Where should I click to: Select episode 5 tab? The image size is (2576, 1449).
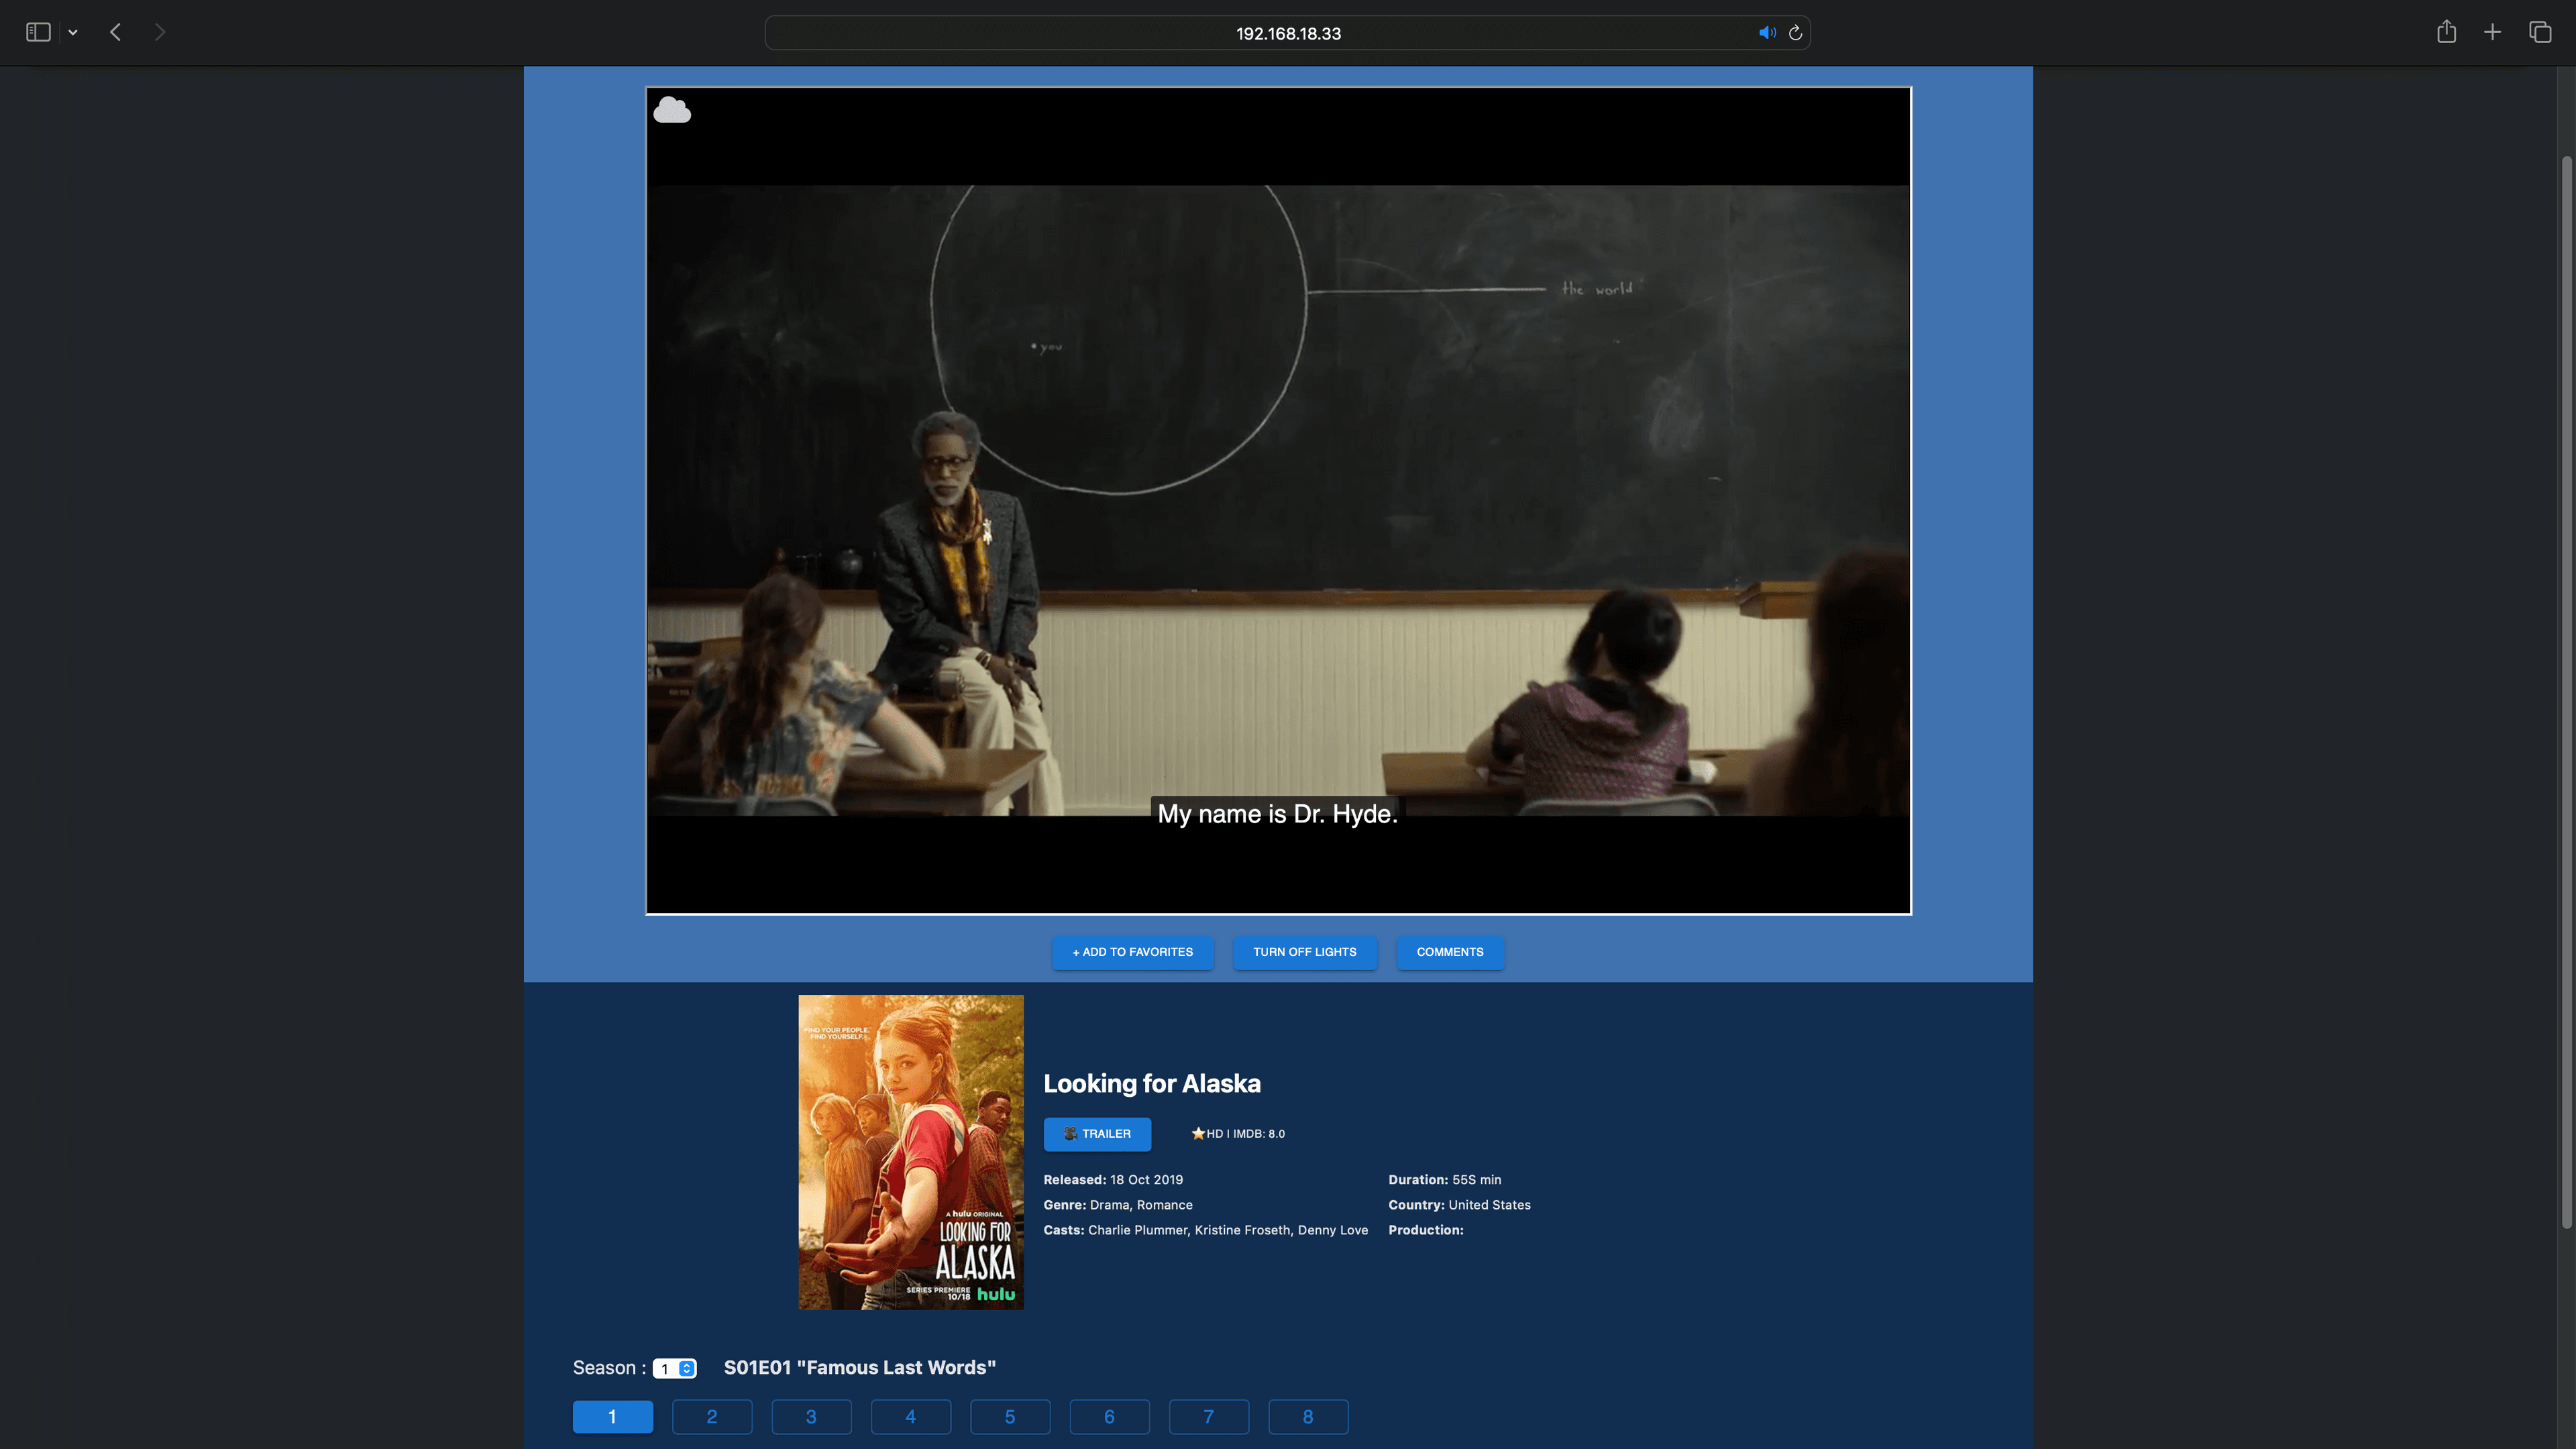tap(1010, 1416)
